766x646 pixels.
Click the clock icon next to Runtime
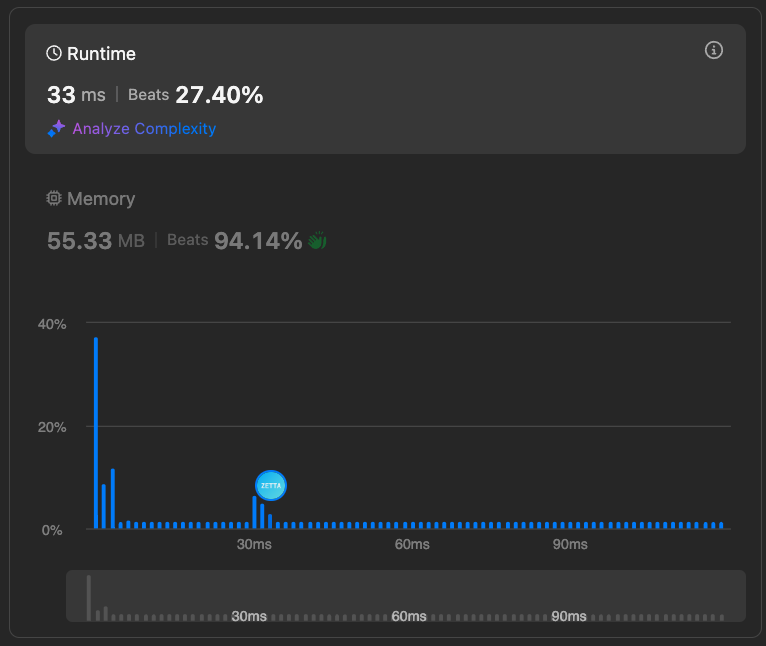pyautogui.click(x=54, y=53)
